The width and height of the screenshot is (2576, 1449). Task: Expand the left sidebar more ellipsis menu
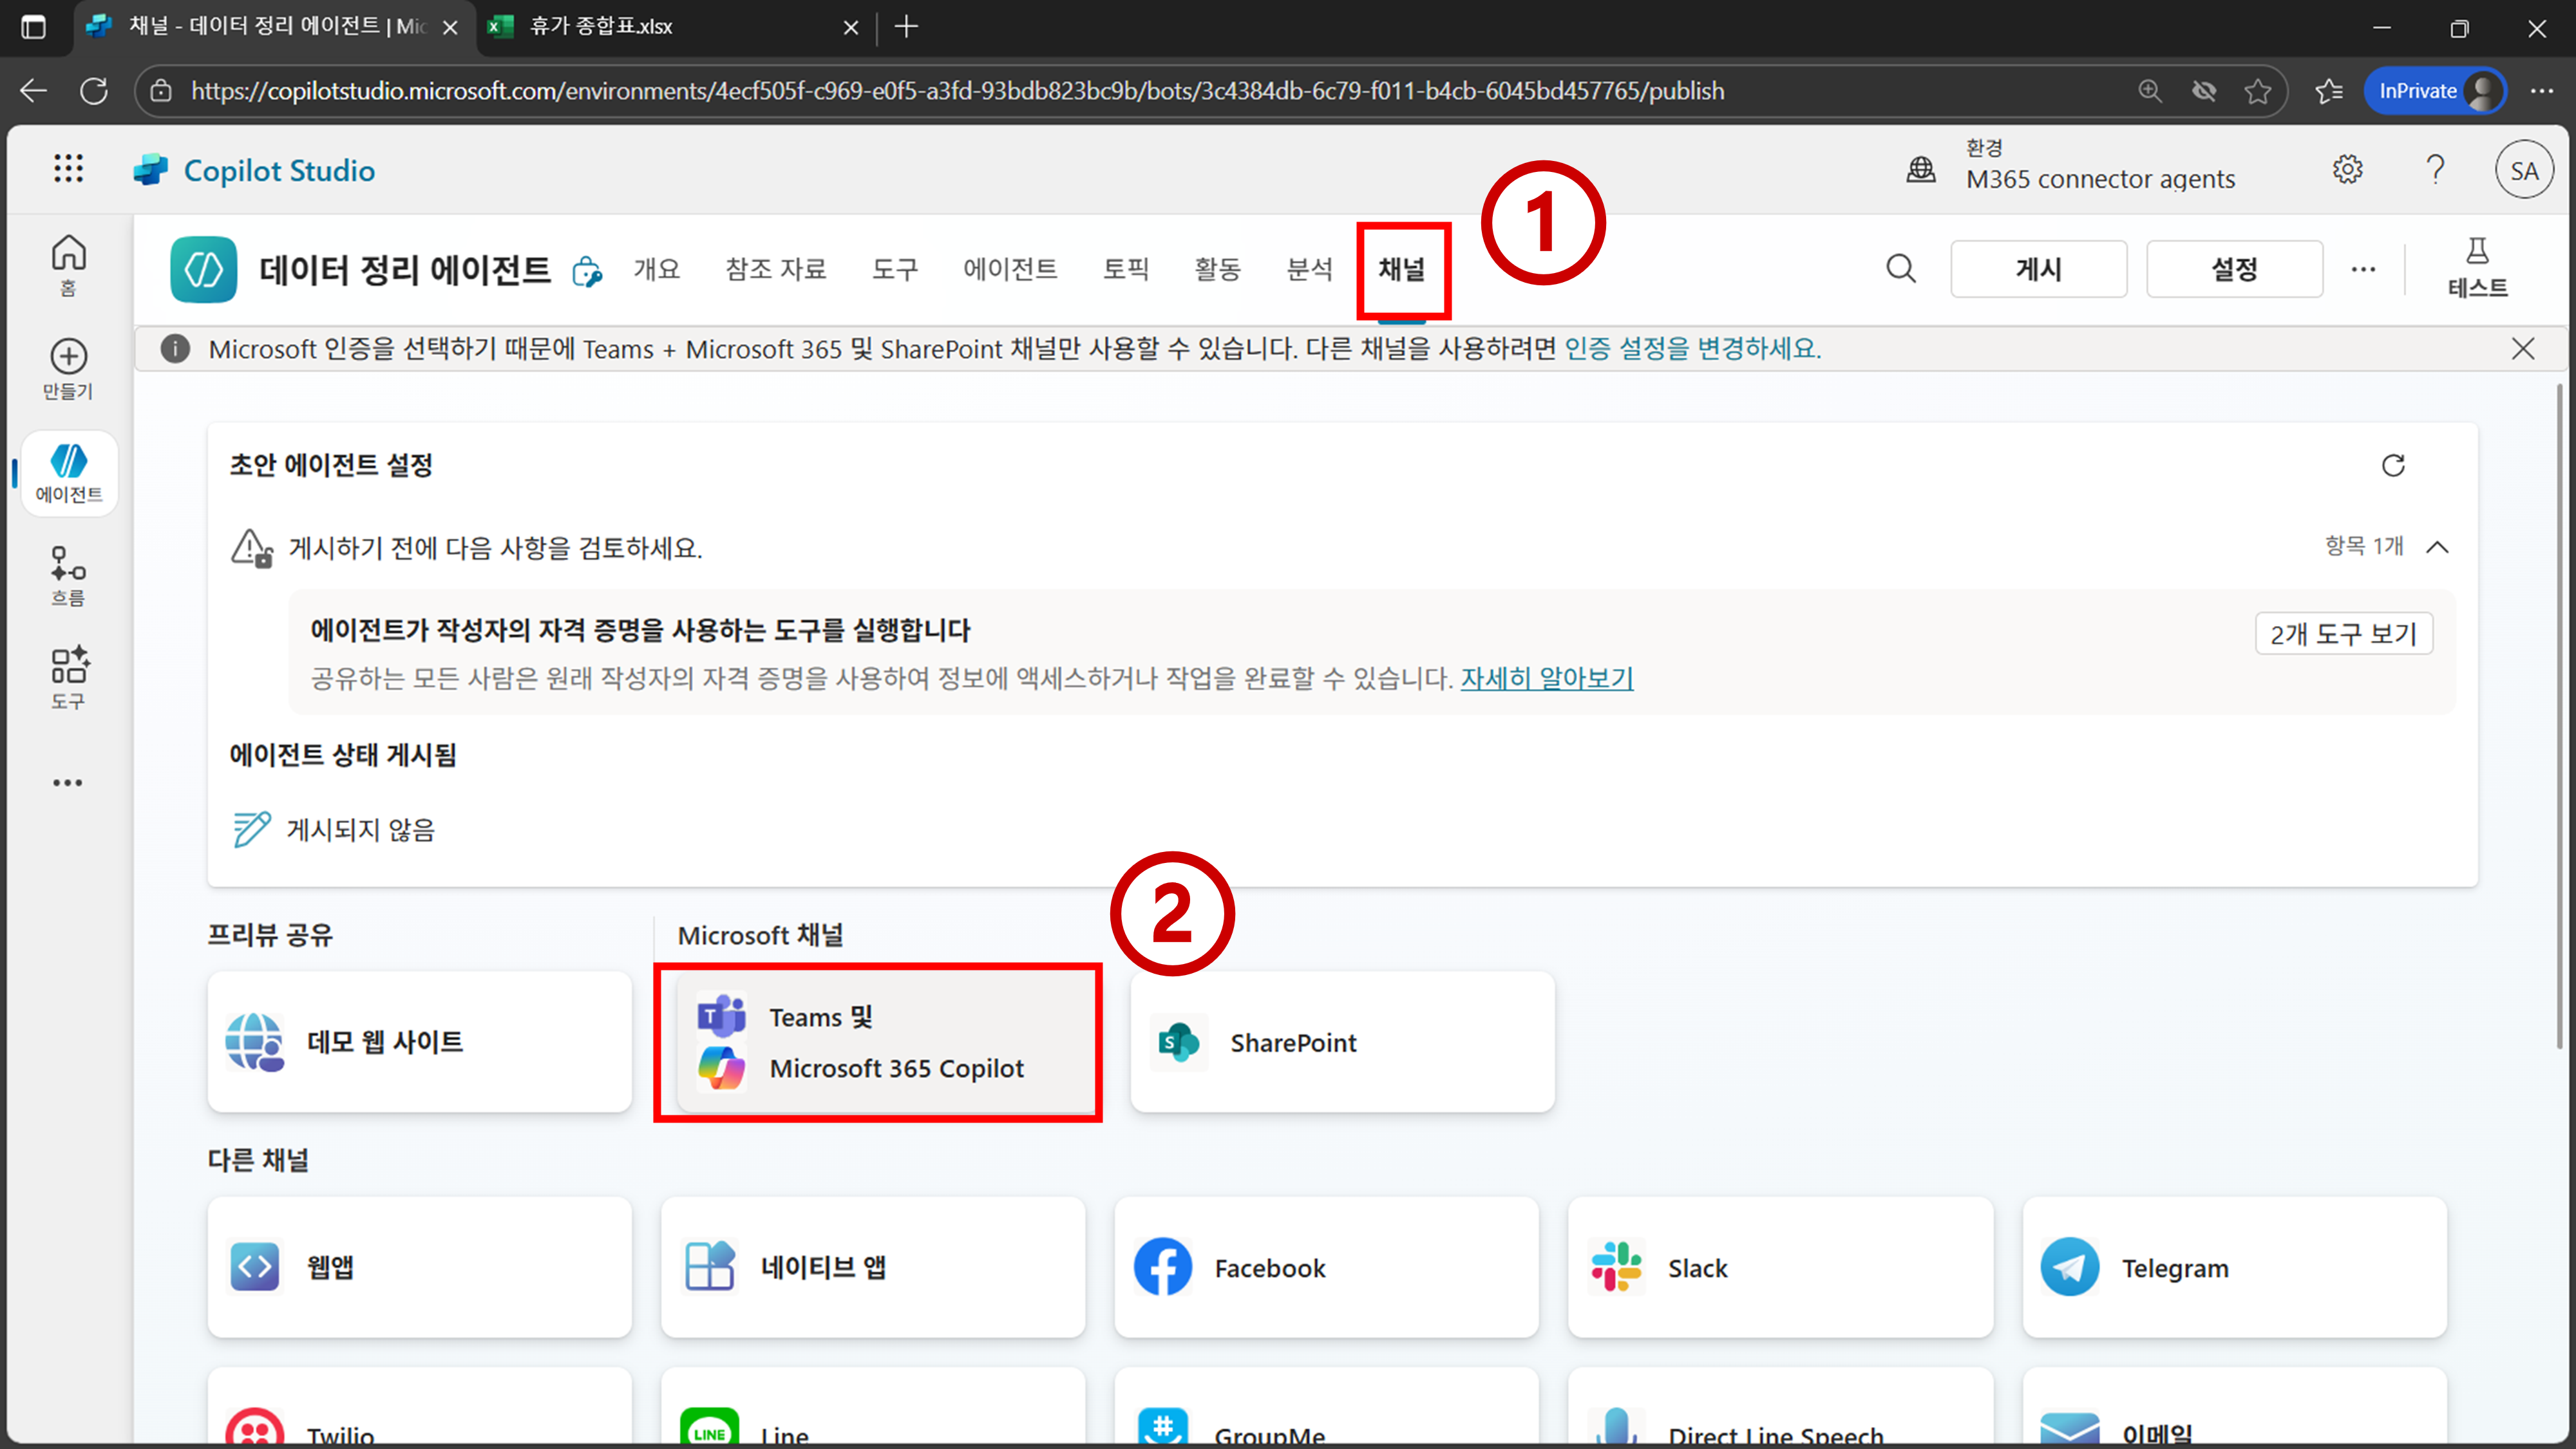[x=68, y=782]
